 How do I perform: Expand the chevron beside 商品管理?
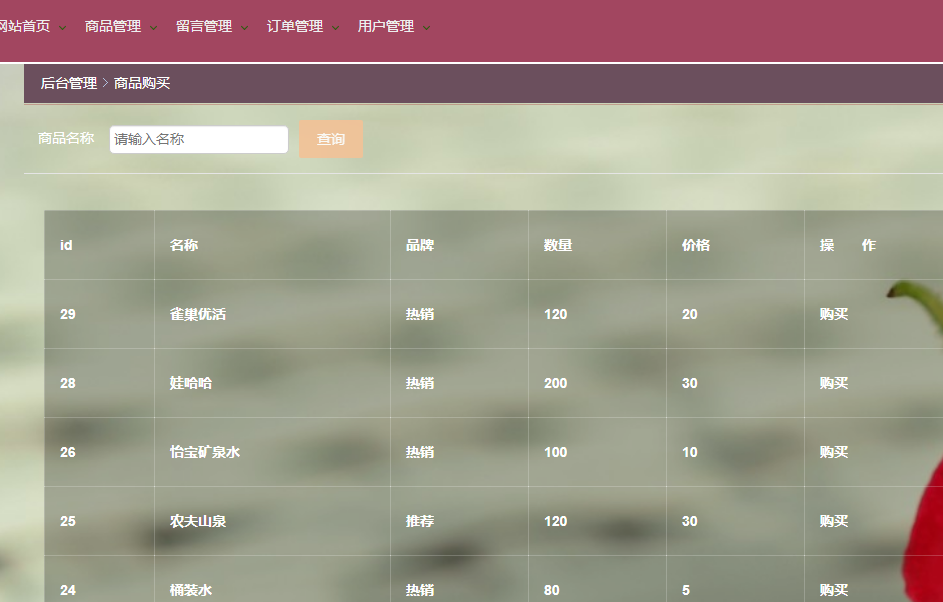pos(153,28)
